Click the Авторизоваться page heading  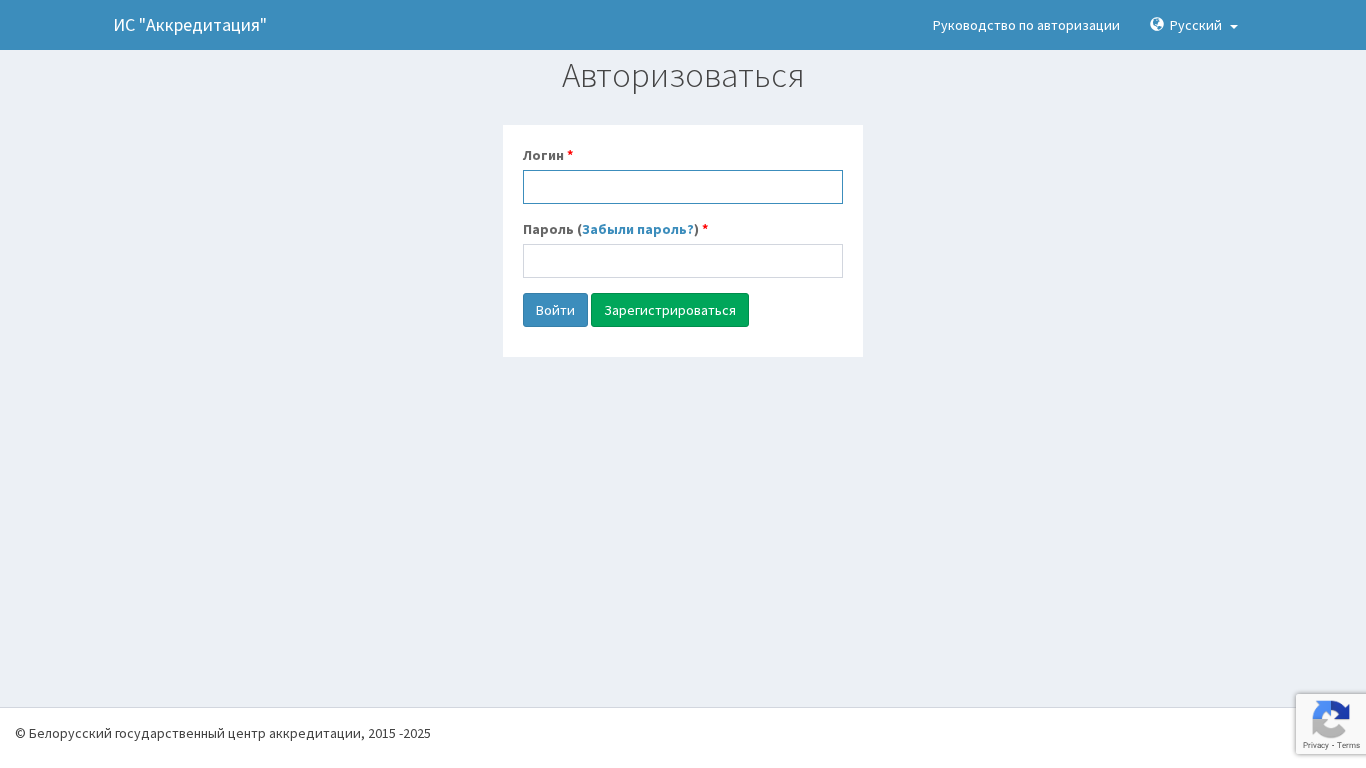(x=682, y=76)
